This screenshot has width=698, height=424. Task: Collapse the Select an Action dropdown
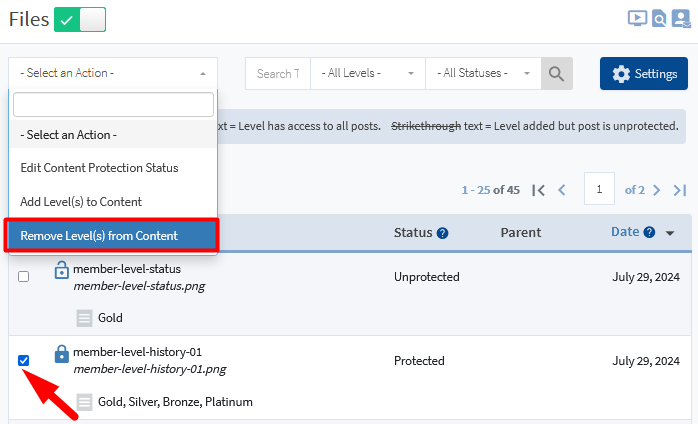click(113, 73)
